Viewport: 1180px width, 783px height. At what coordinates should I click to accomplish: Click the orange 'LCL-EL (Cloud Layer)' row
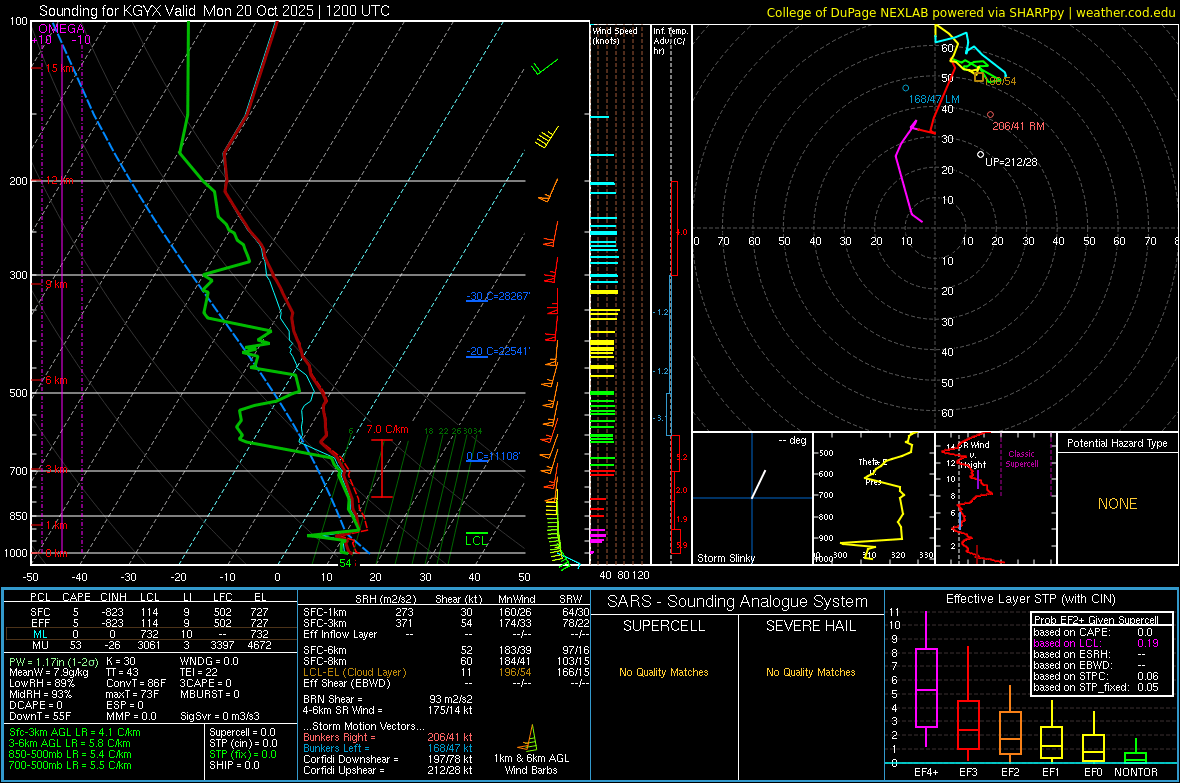coord(446,672)
